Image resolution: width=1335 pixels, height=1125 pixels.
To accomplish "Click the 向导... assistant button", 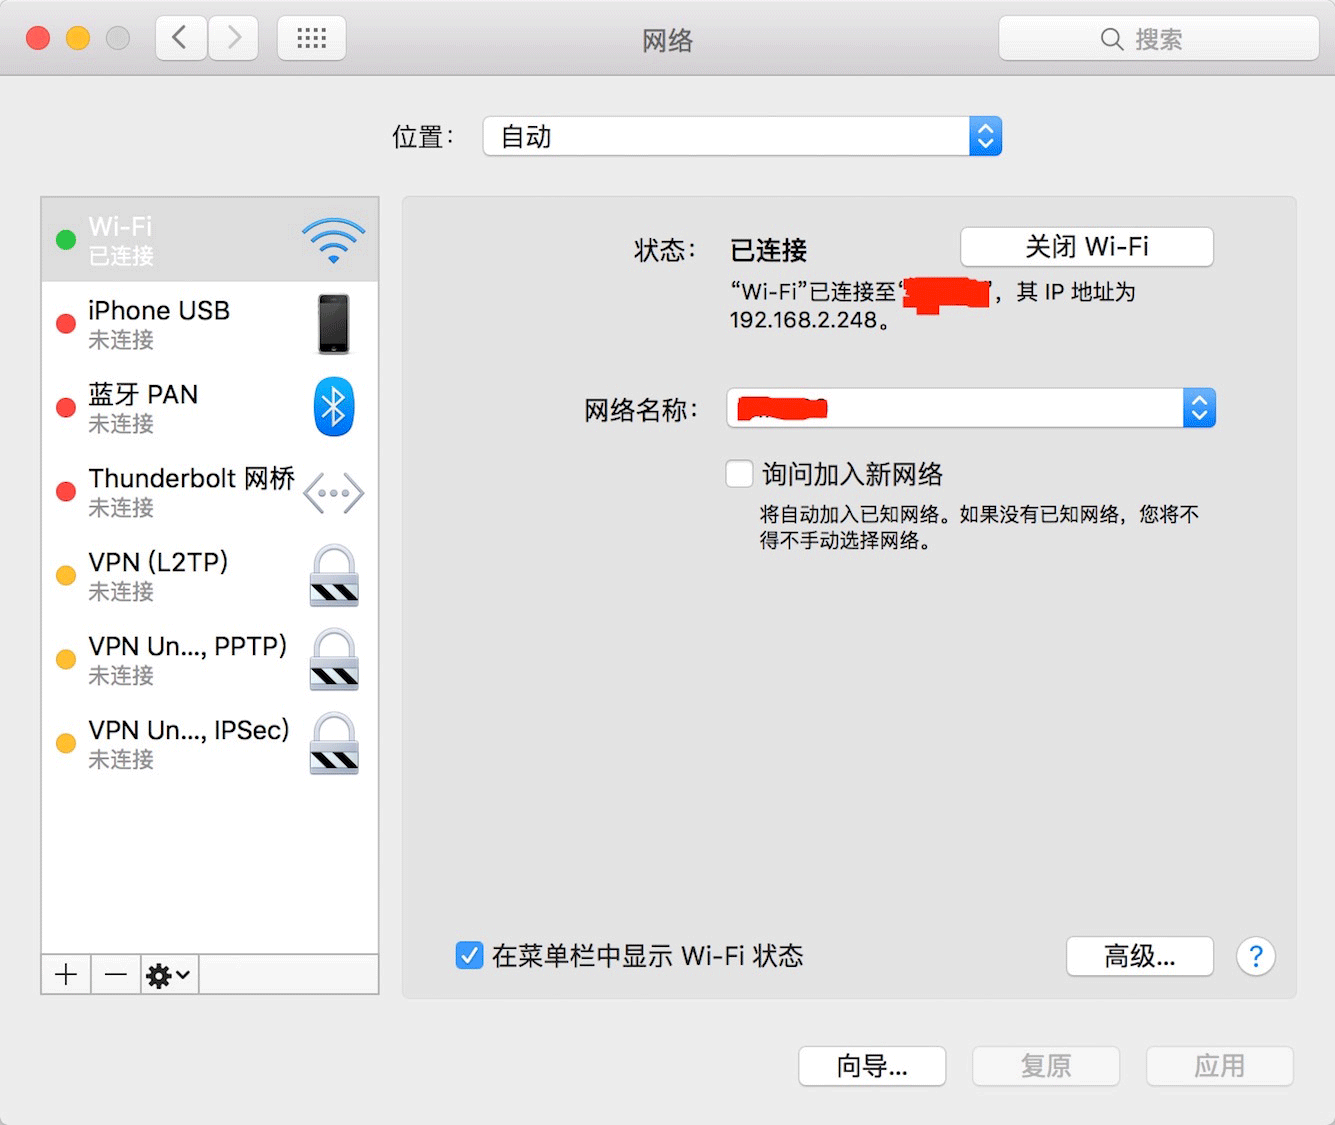I will point(872,1066).
